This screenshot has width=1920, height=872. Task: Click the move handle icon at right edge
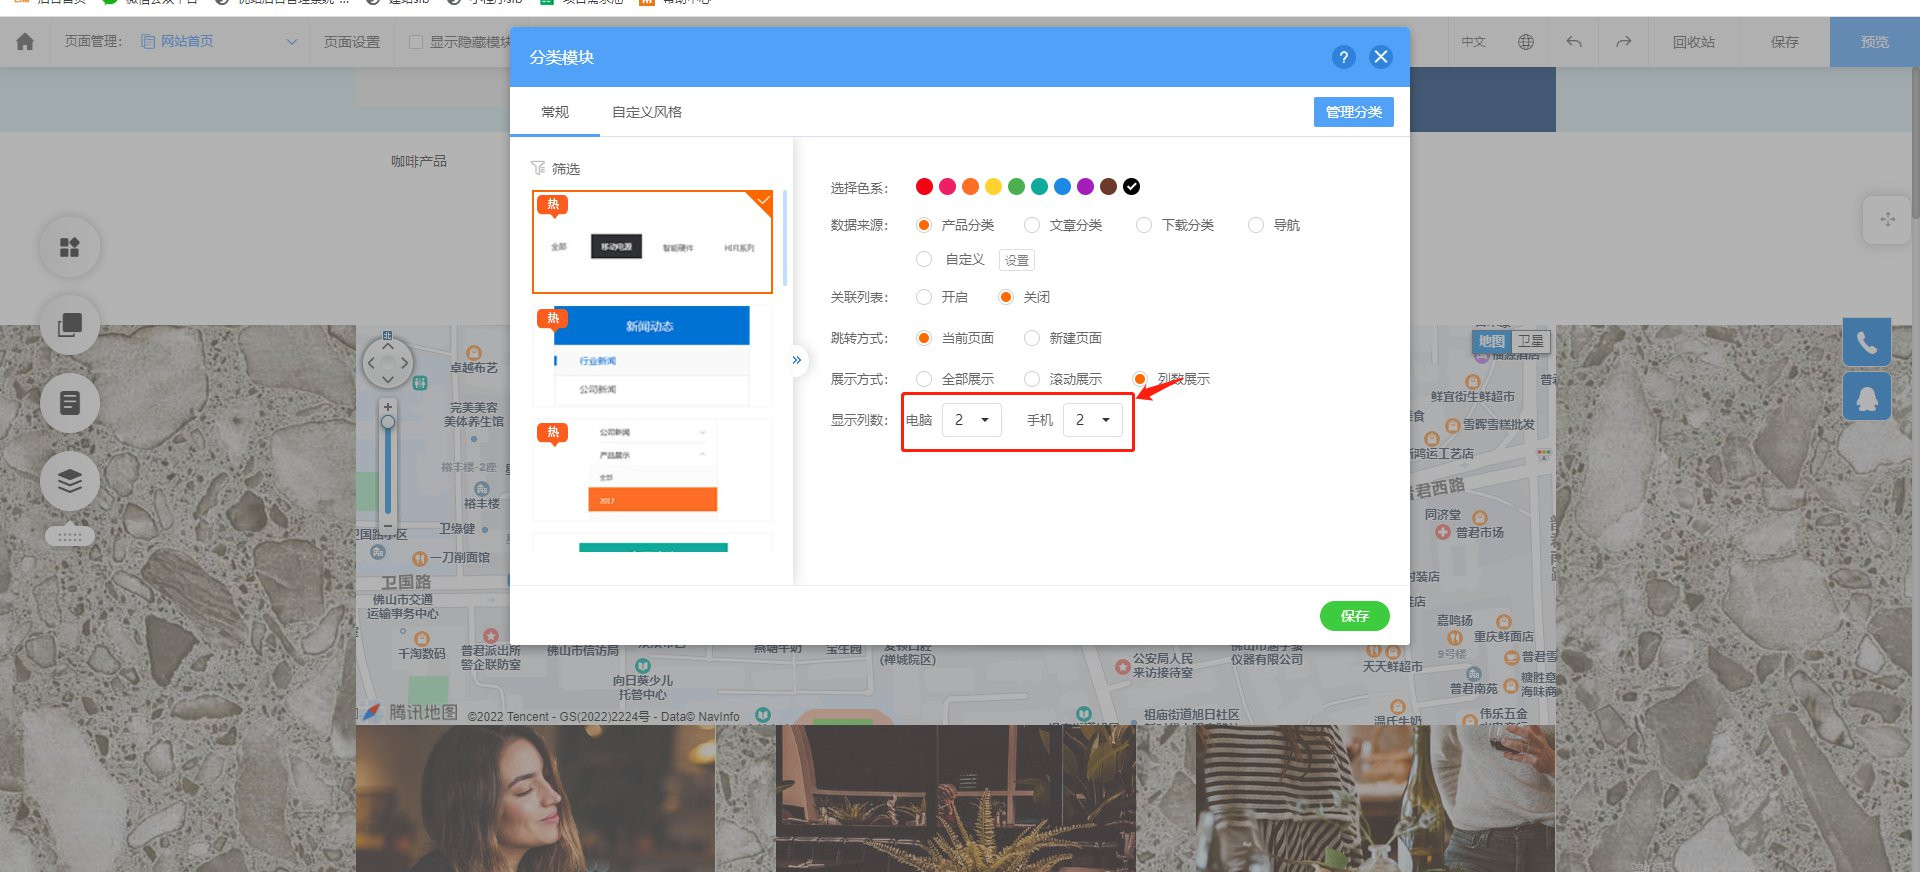(x=1887, y=220)
